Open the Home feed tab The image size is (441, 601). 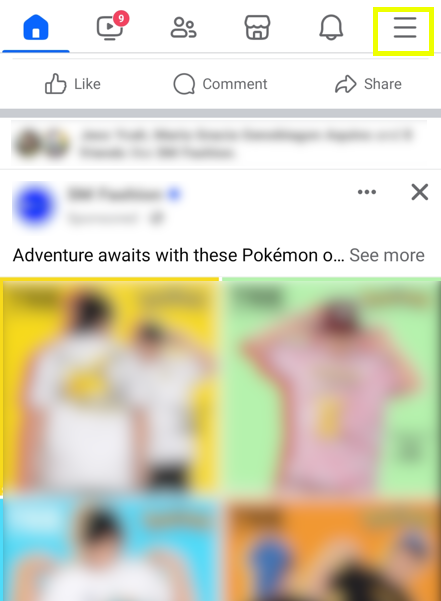click(36, 27)
